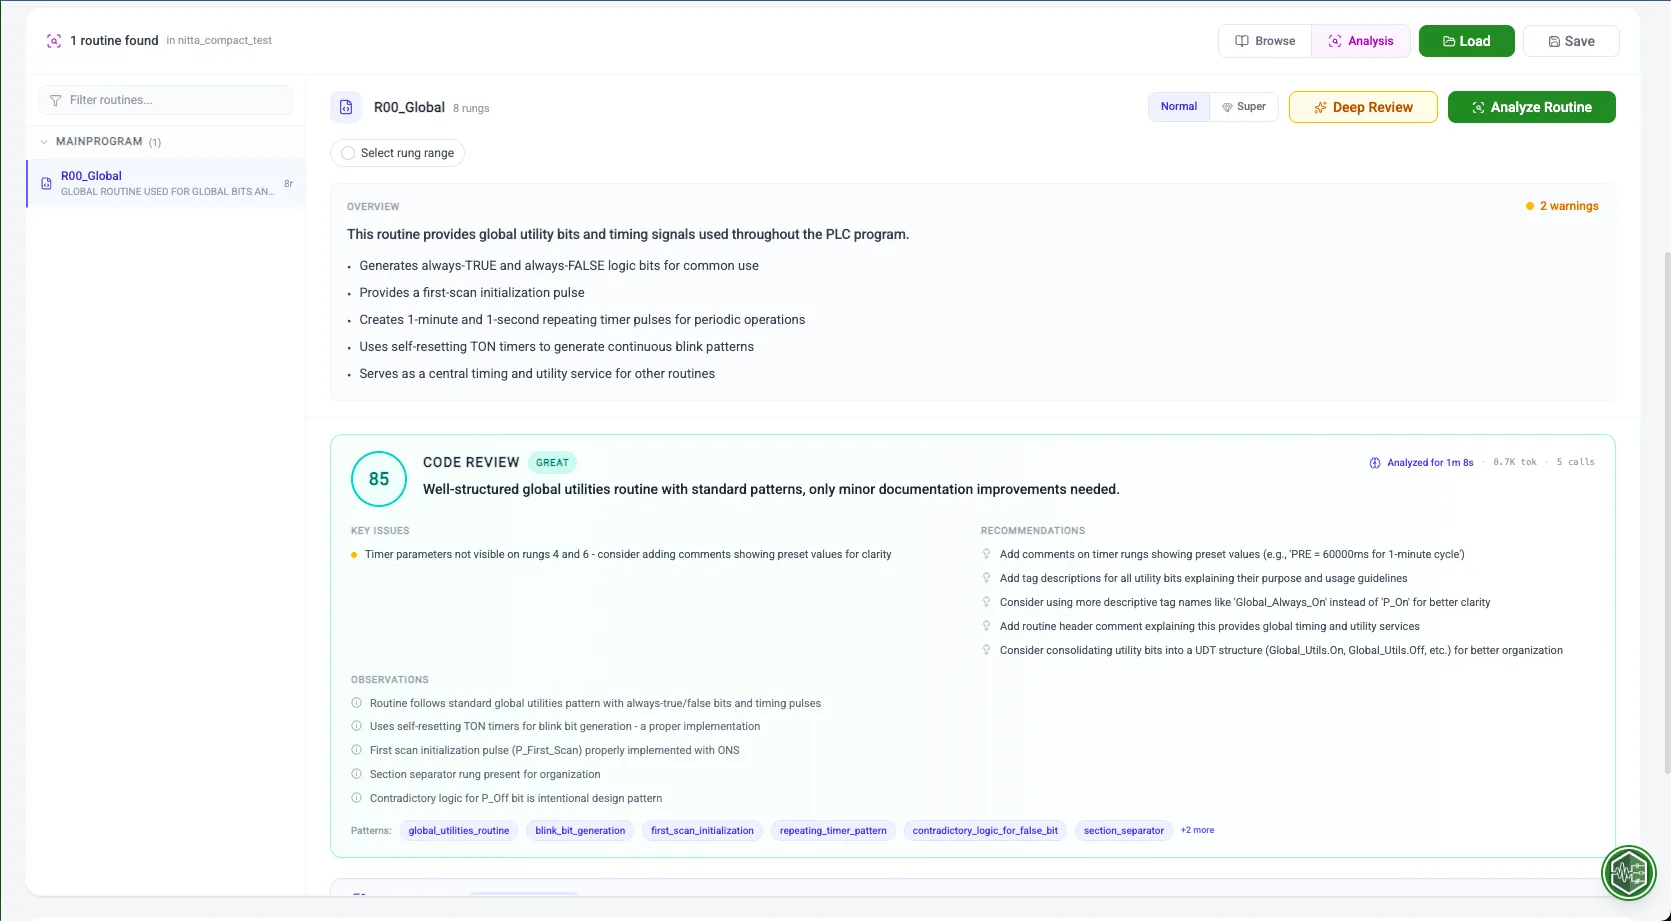Viewport: 1671px width, 921px height.
Task: Click the '5 calls' stat
Action: click(x=1575, y=462)
